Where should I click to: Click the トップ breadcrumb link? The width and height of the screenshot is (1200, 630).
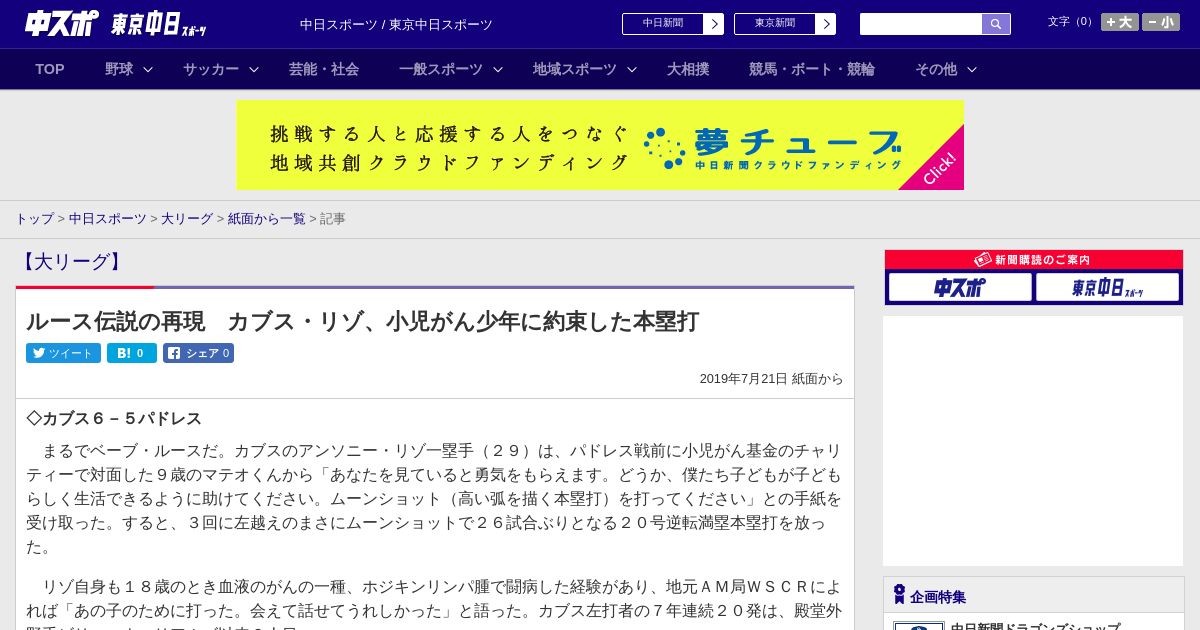tap(34, 218)
